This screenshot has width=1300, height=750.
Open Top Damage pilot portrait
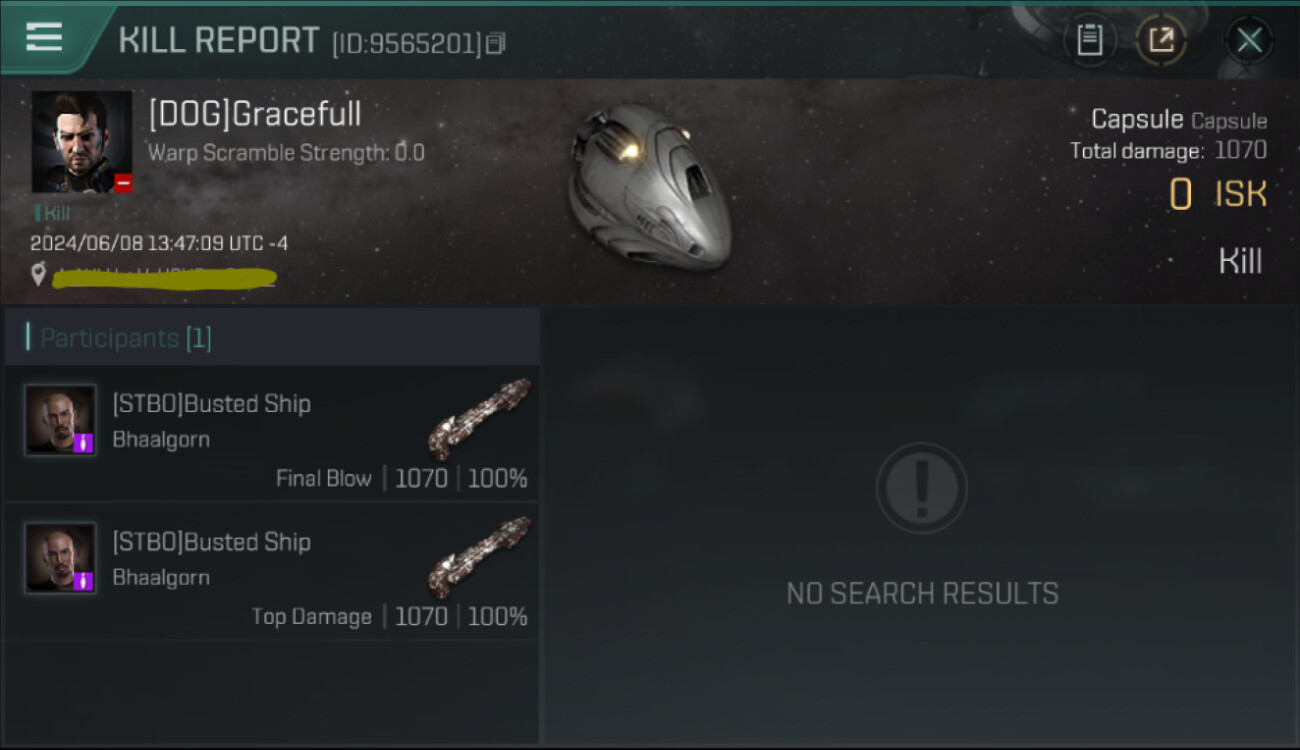61,558
